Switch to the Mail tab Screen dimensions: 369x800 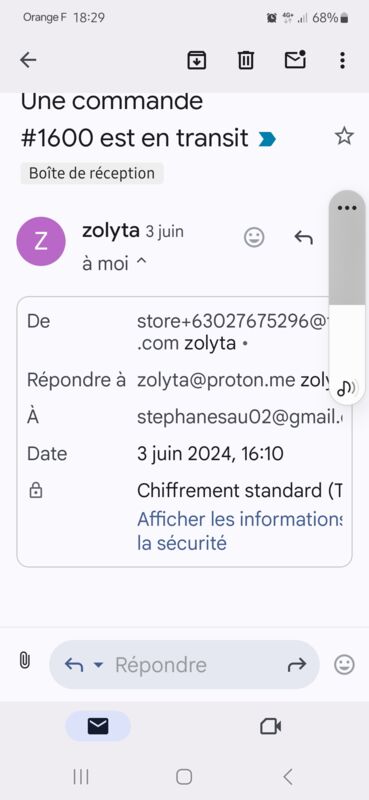point(98,726)
